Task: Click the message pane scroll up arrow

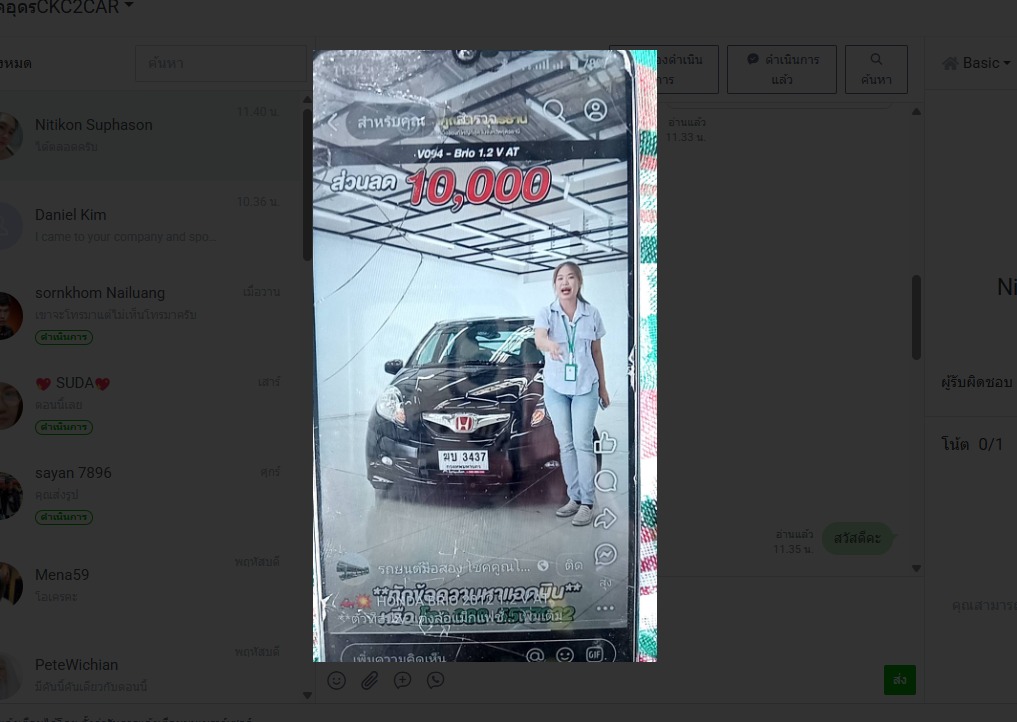Action: 916,112
